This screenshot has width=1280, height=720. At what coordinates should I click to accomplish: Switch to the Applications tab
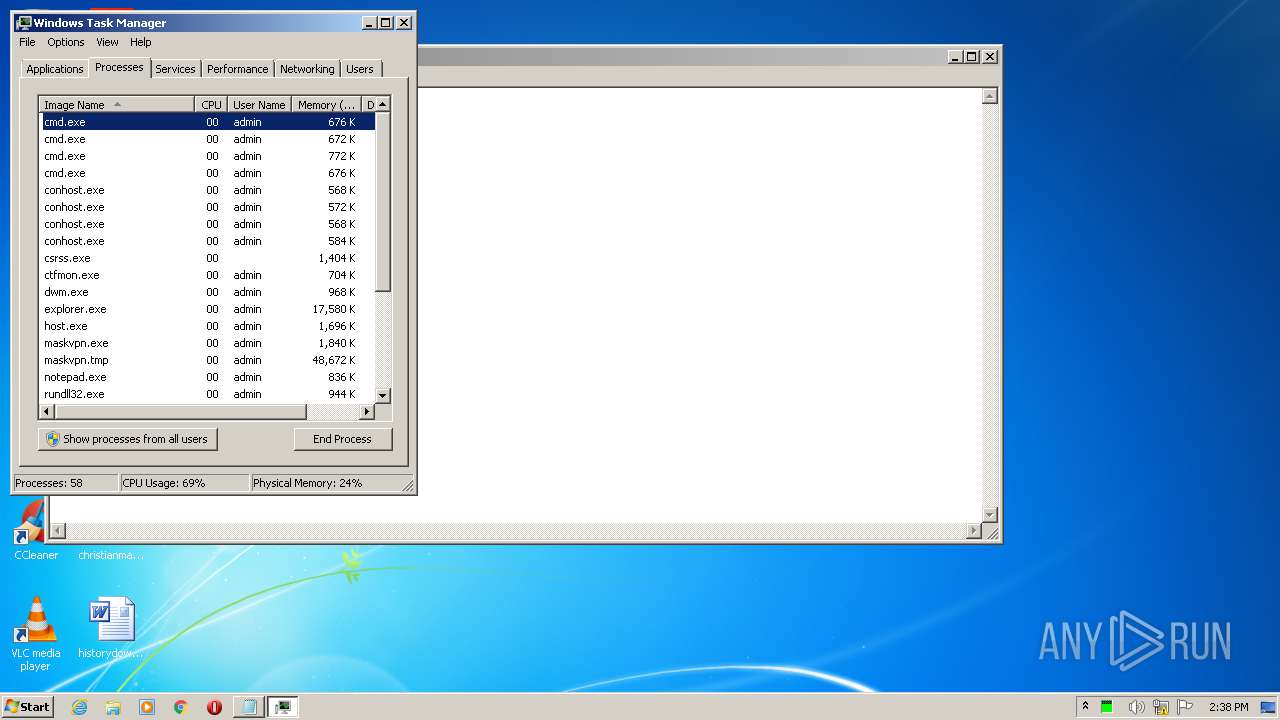[54, 69]
